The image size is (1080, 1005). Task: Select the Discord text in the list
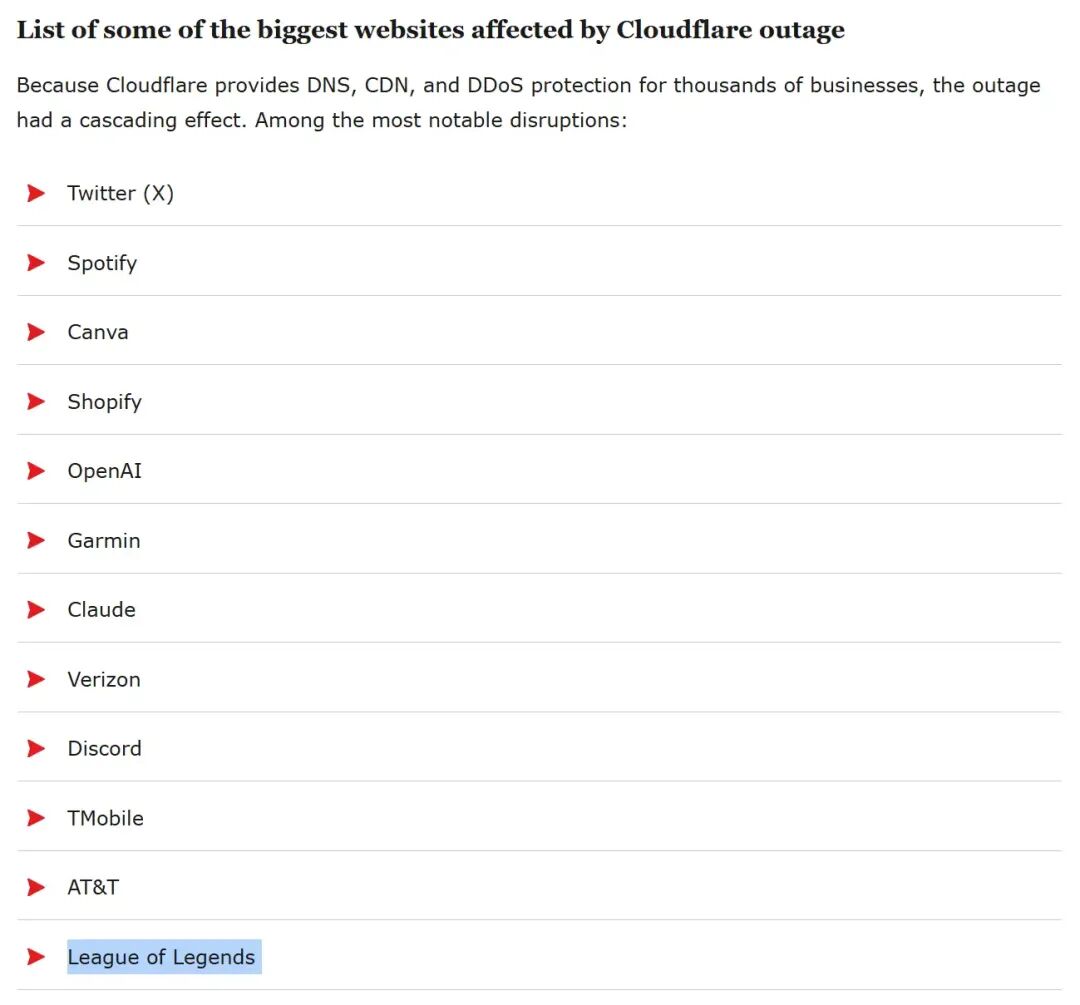104,749
